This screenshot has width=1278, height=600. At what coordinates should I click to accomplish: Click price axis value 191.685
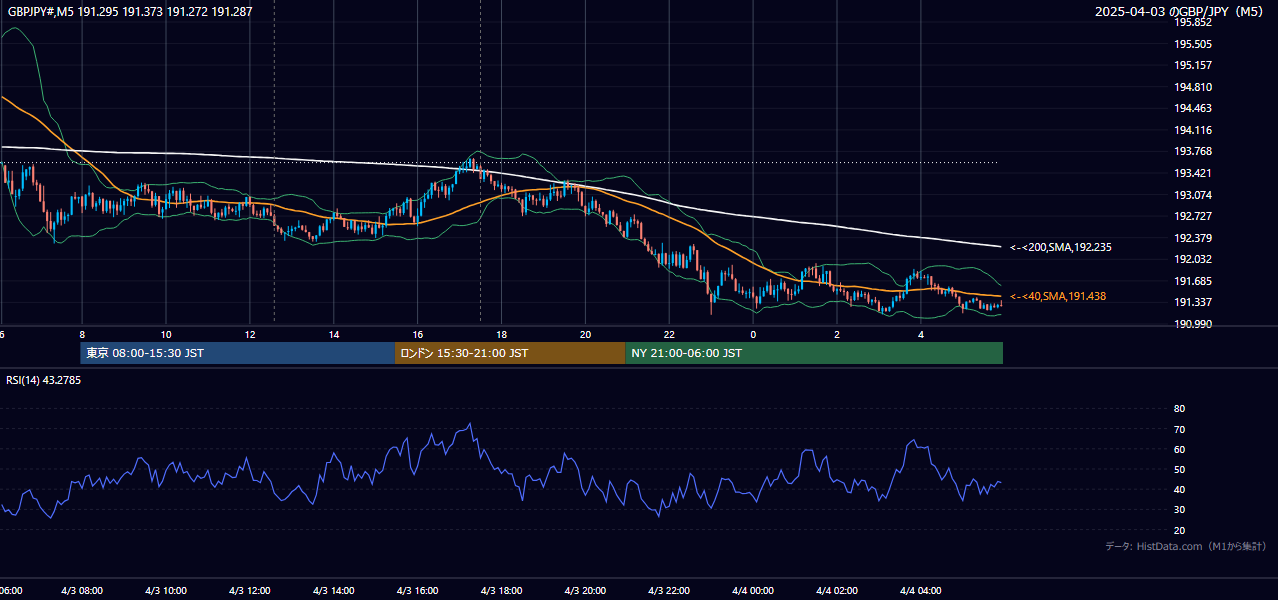tap(1193, 281)
